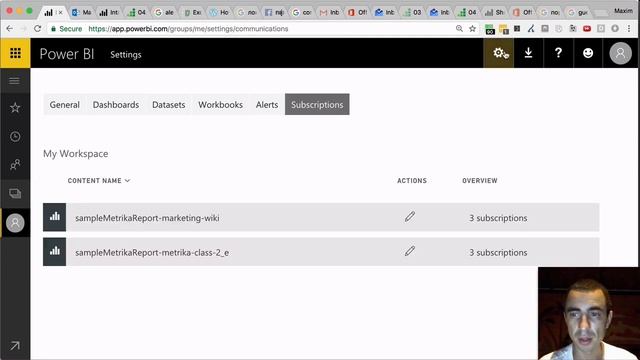Image resolution: width=640 pixels, height=360 pixels.
Task: Open Shared with me people icon
Action: (15, 165)
